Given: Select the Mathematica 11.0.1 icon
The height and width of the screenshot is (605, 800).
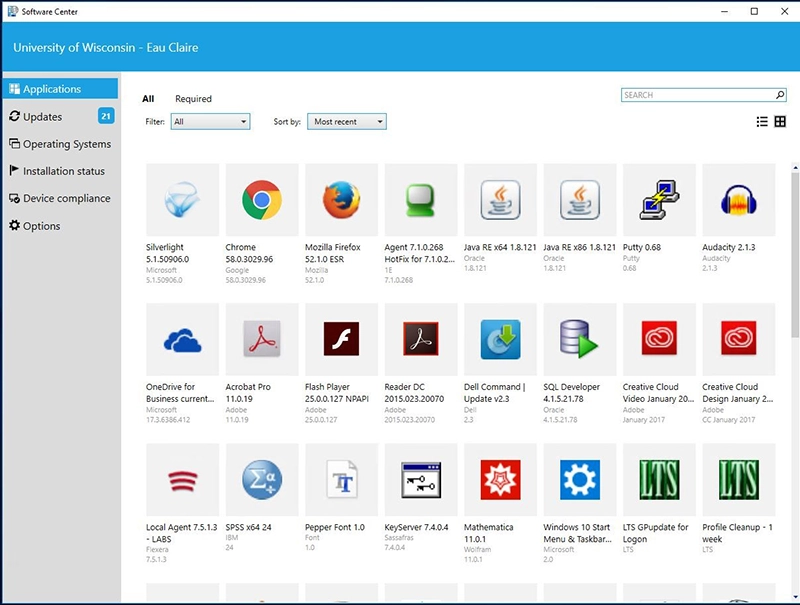Looking at the screenshot, I should (501, 480).
